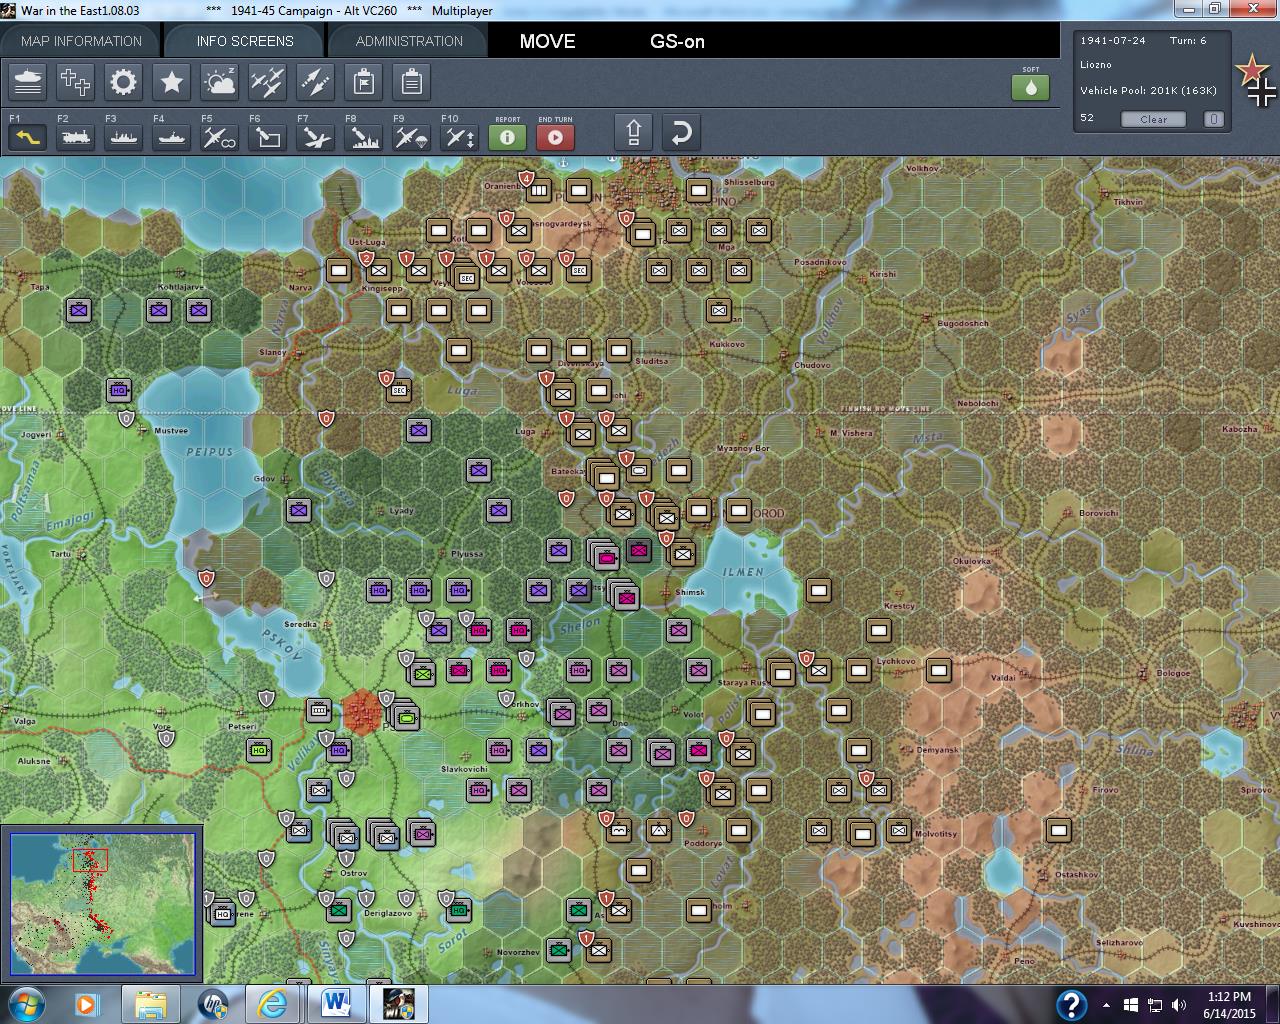Click the taskbar clock showing 1:12 PM
The width and height of the screenshot is (1280, 1024).
[1229, 1004]
